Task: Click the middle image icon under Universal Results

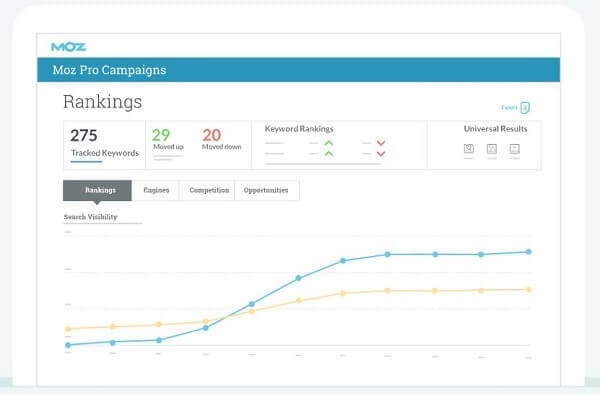Action: coord(492,149)
